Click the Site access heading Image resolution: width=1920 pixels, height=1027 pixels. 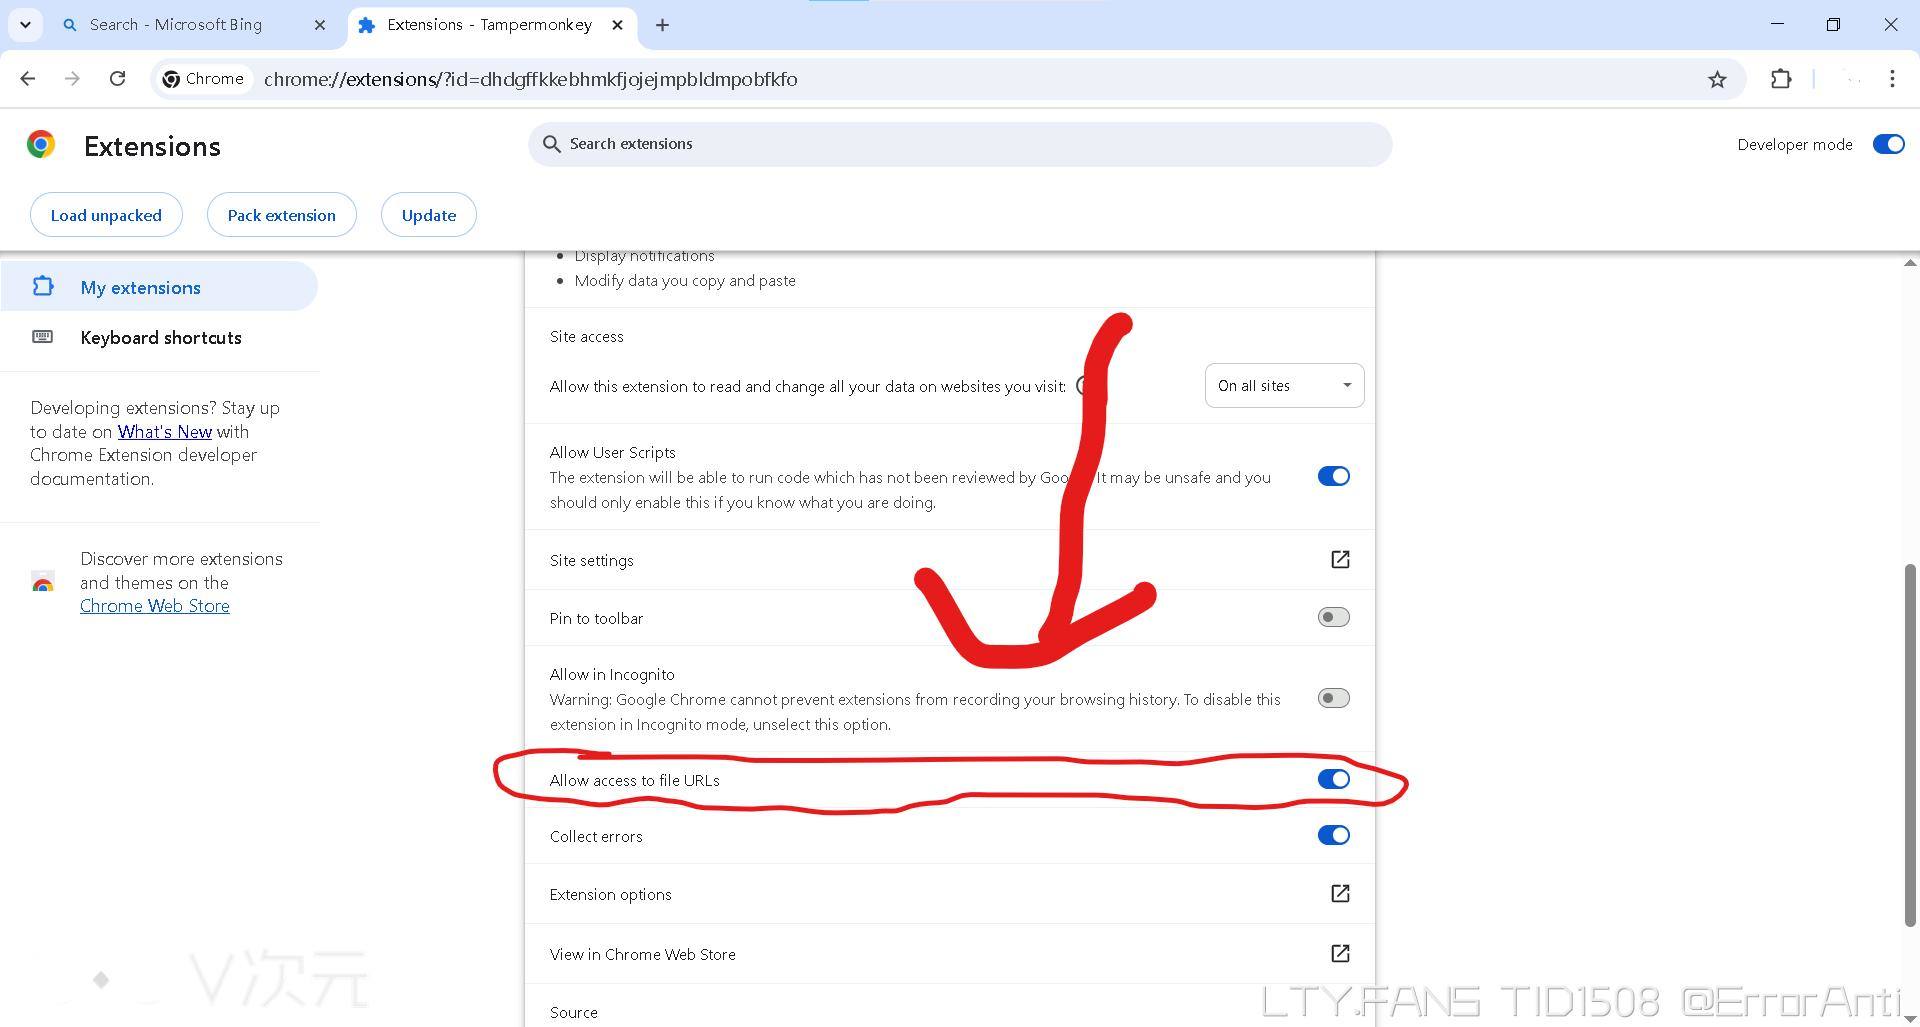pos(586,336)
